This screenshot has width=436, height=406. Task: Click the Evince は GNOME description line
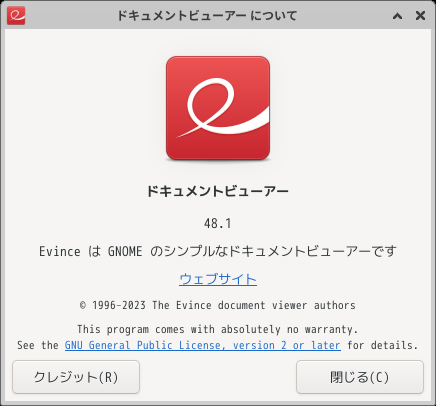[218, 251]
